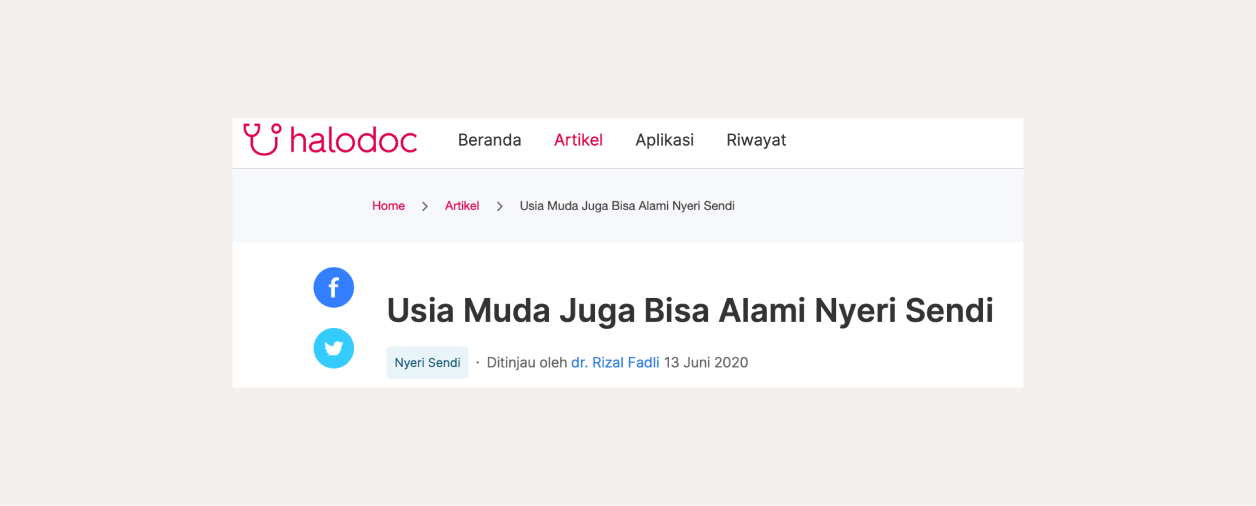The image size is (1256, 506).
Task: Click the date 13 Juni 2020
Action: pyautogui.click(x=706, y=362)
